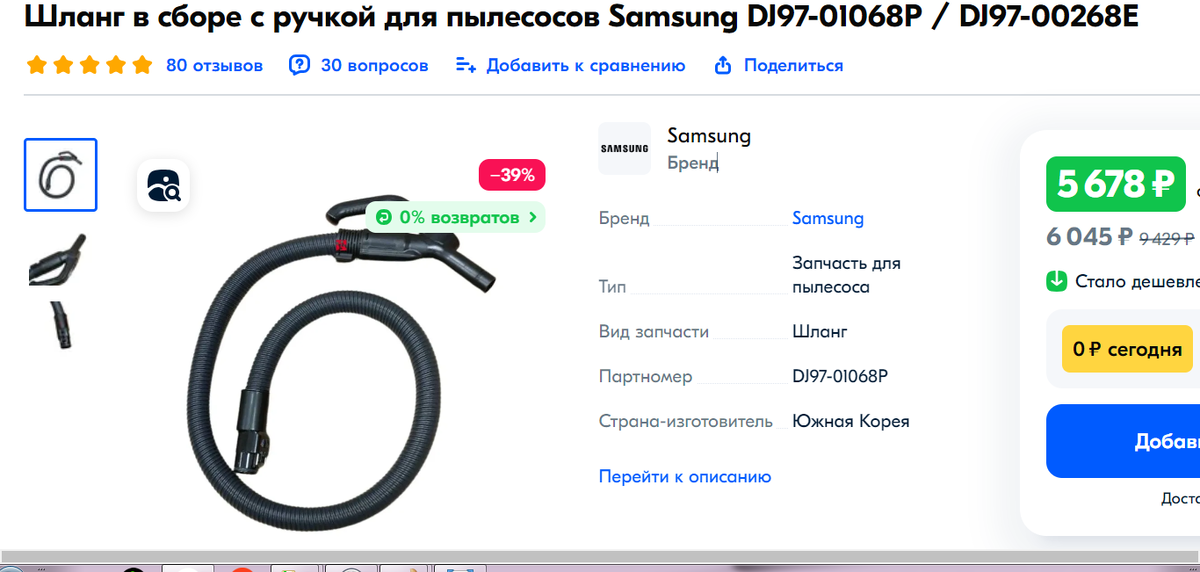Select the second hose handle thumbnail
Image resolution: width=1200 pixels, height=572 pixels.
tap(58, 259)
